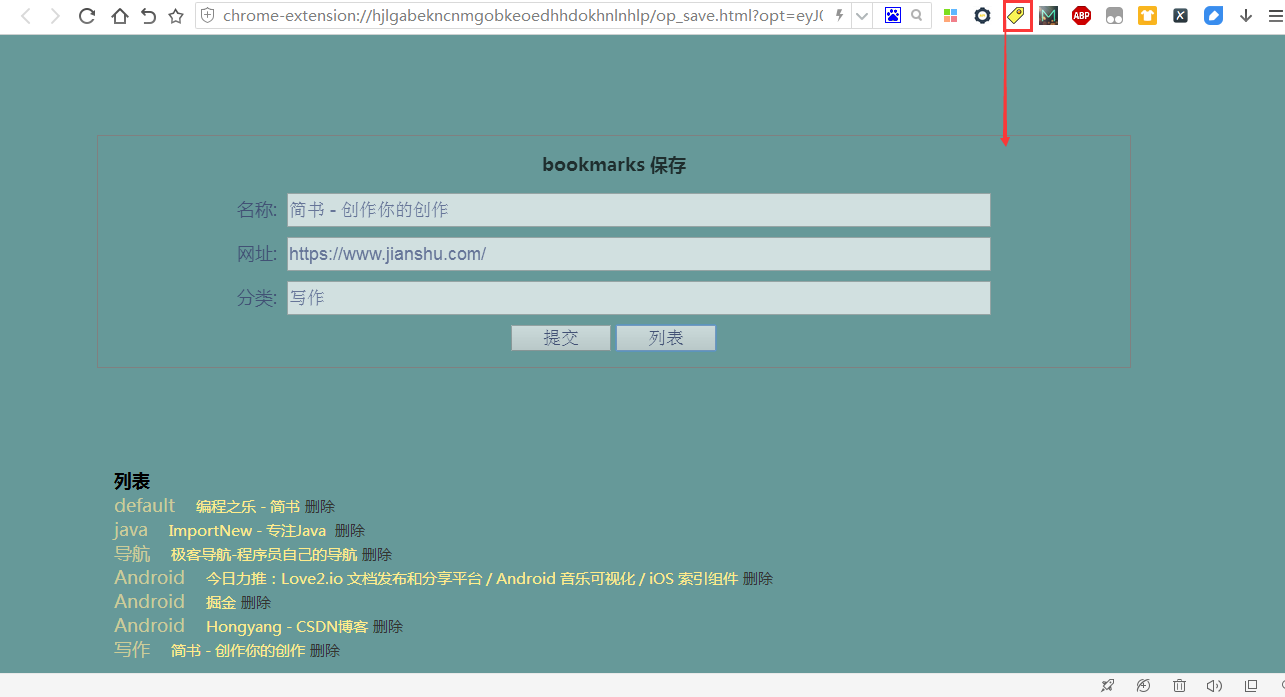Focus the 名称 input field

coord(639,210)
